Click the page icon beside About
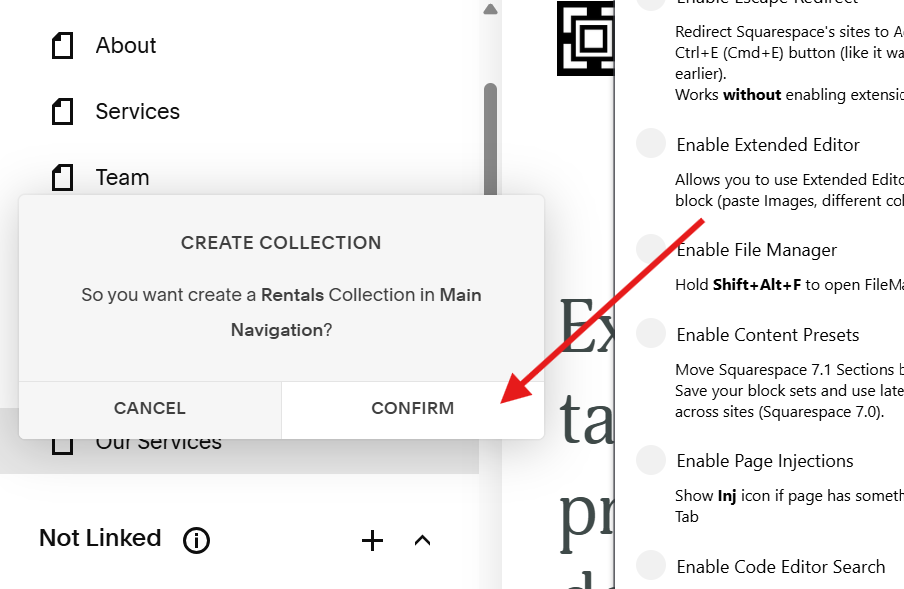The width and height of the screenshot is (904, 589). (x=62, y=45)
